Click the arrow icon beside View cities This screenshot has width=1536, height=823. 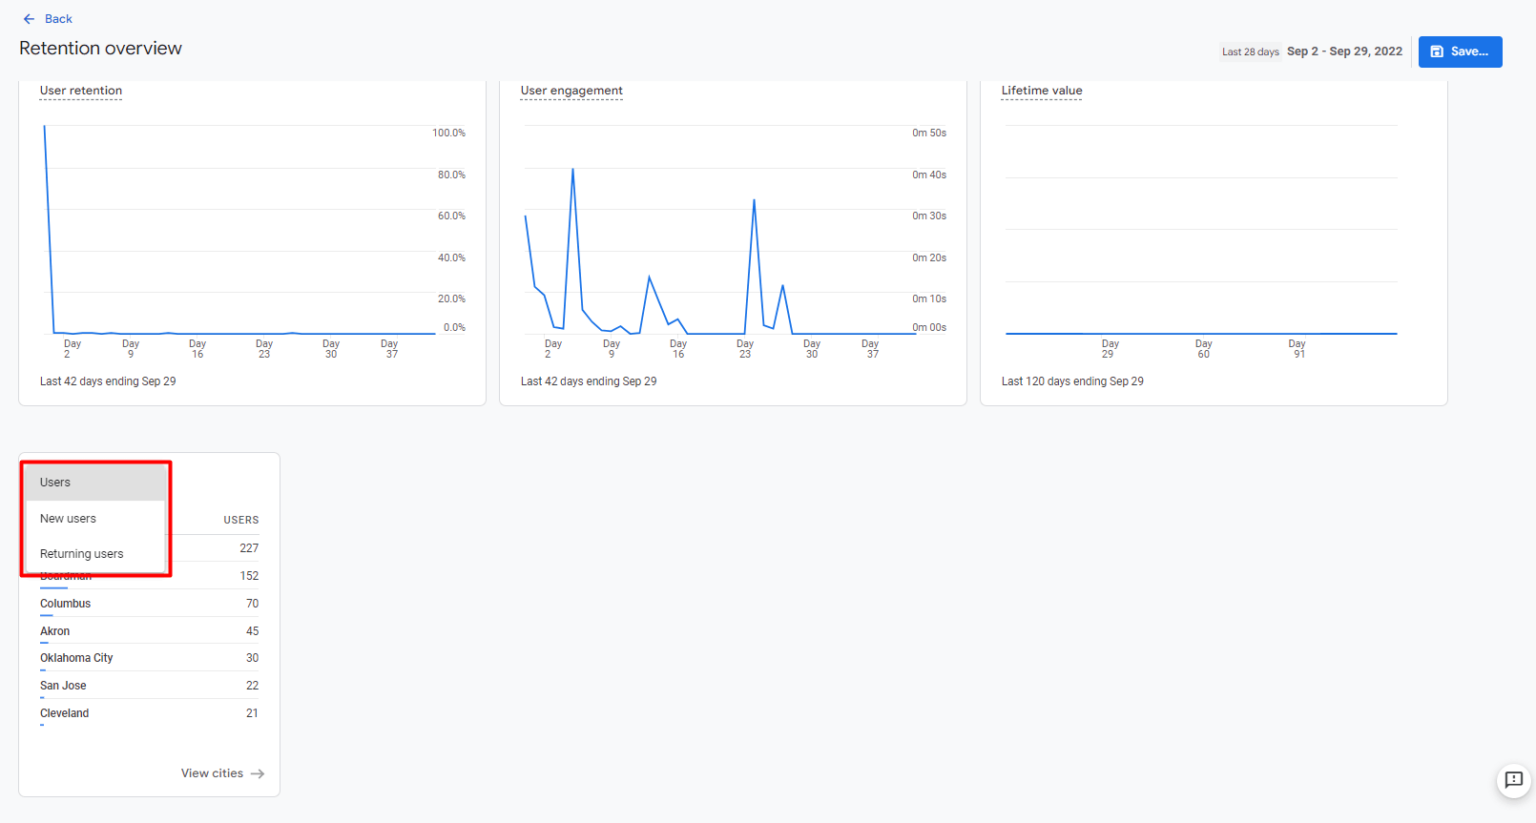coord(258,774)
